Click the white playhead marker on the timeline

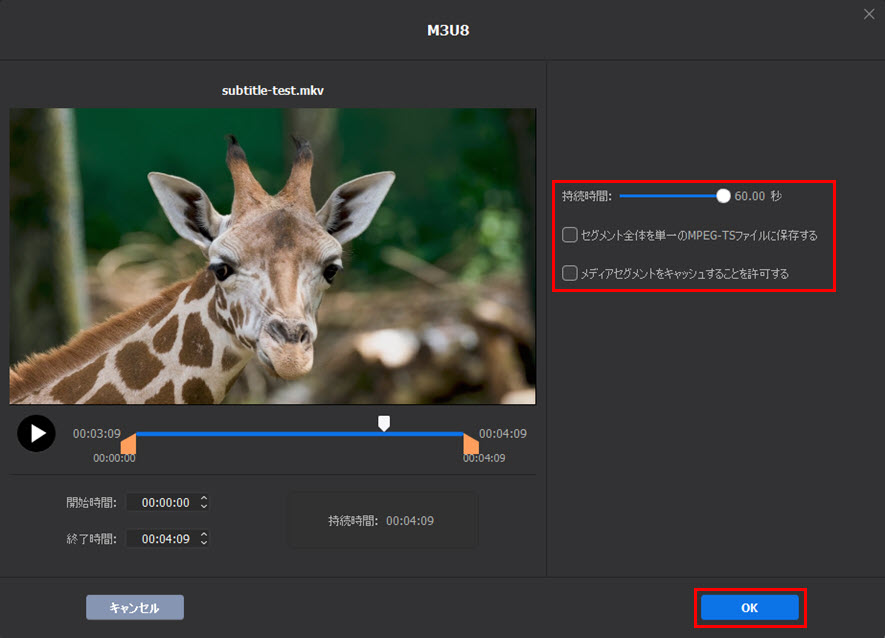tap(384, 423)
